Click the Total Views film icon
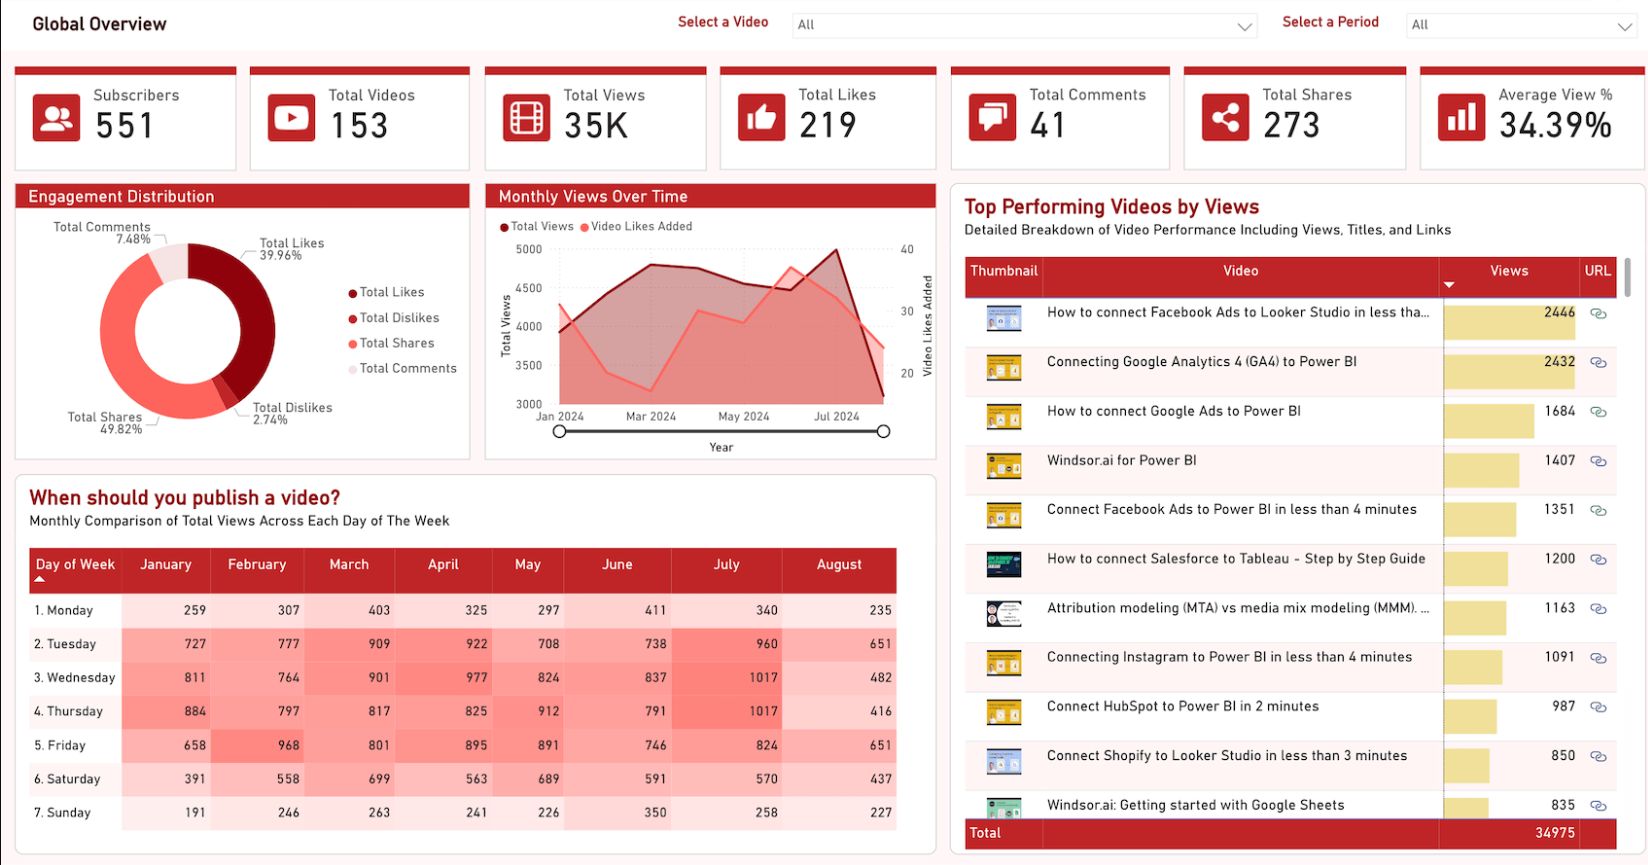 (526, 118)
